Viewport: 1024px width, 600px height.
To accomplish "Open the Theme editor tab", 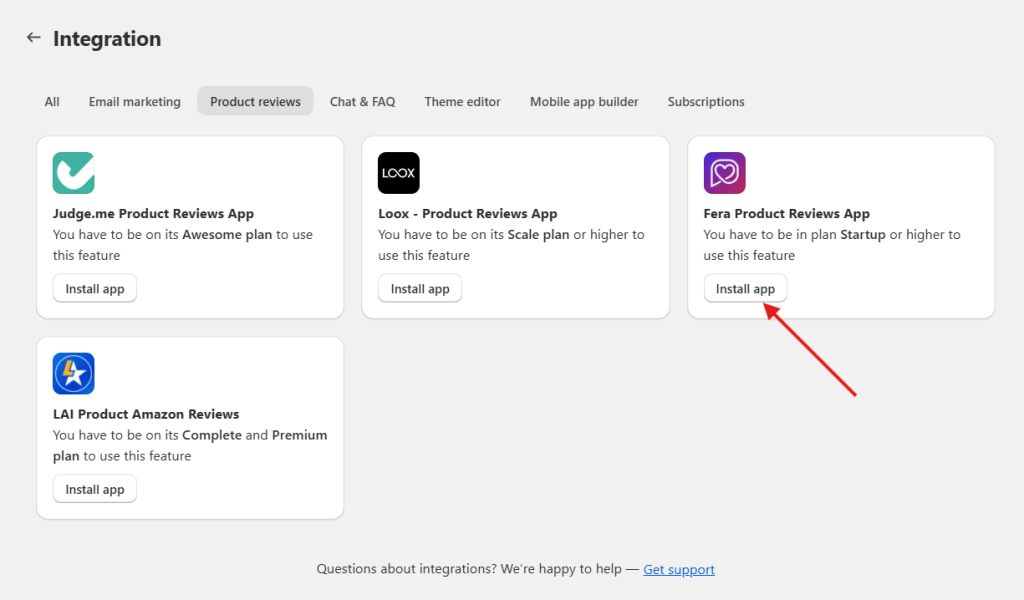I will (x=462, y=101).
